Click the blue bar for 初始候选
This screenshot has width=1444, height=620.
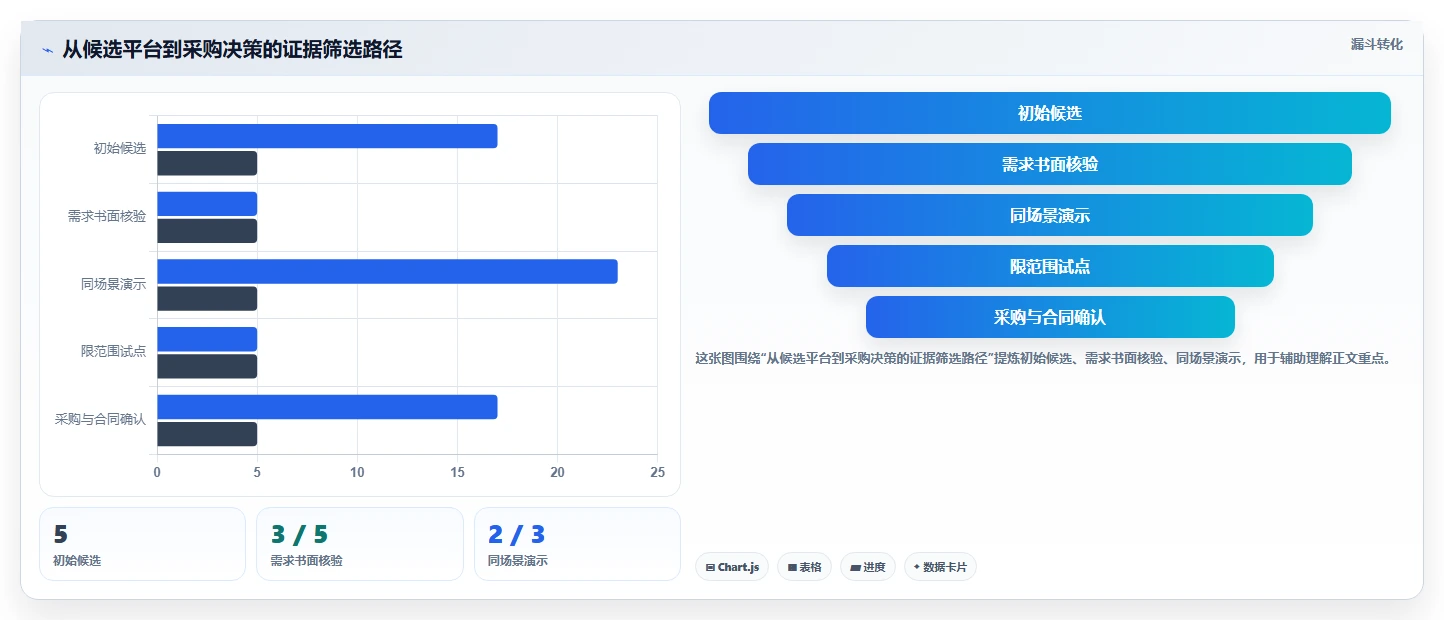327,136
